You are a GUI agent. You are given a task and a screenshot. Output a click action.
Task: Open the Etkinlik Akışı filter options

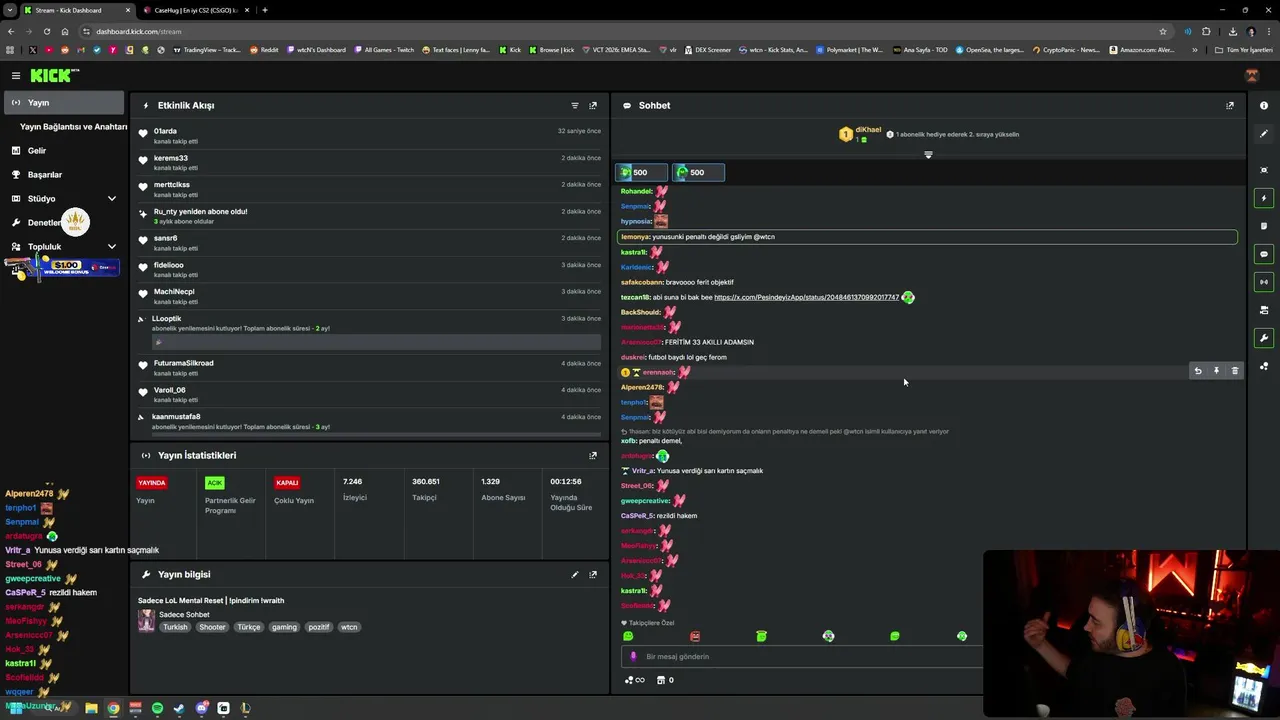pos(575,105)
